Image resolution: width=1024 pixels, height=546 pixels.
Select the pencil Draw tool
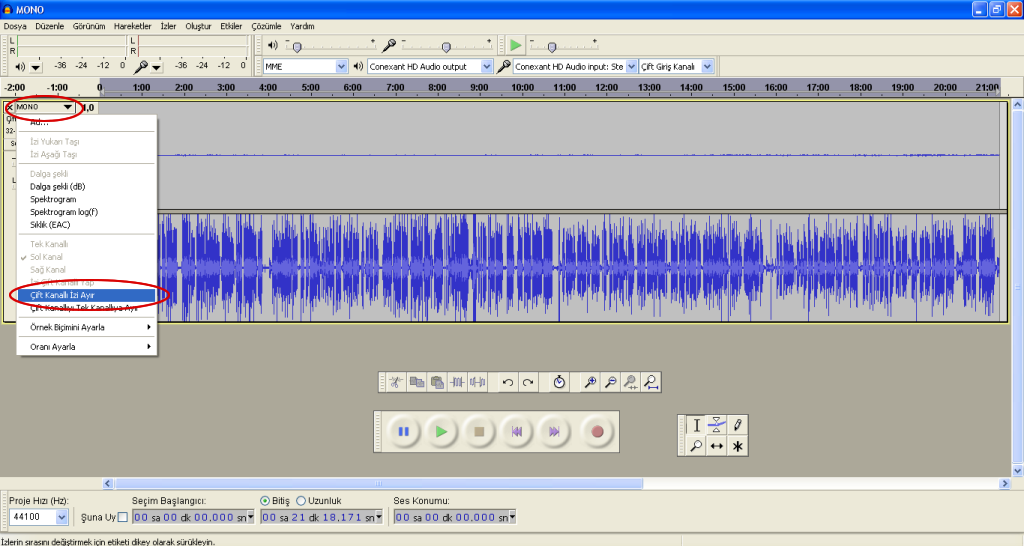pos(737,425)
